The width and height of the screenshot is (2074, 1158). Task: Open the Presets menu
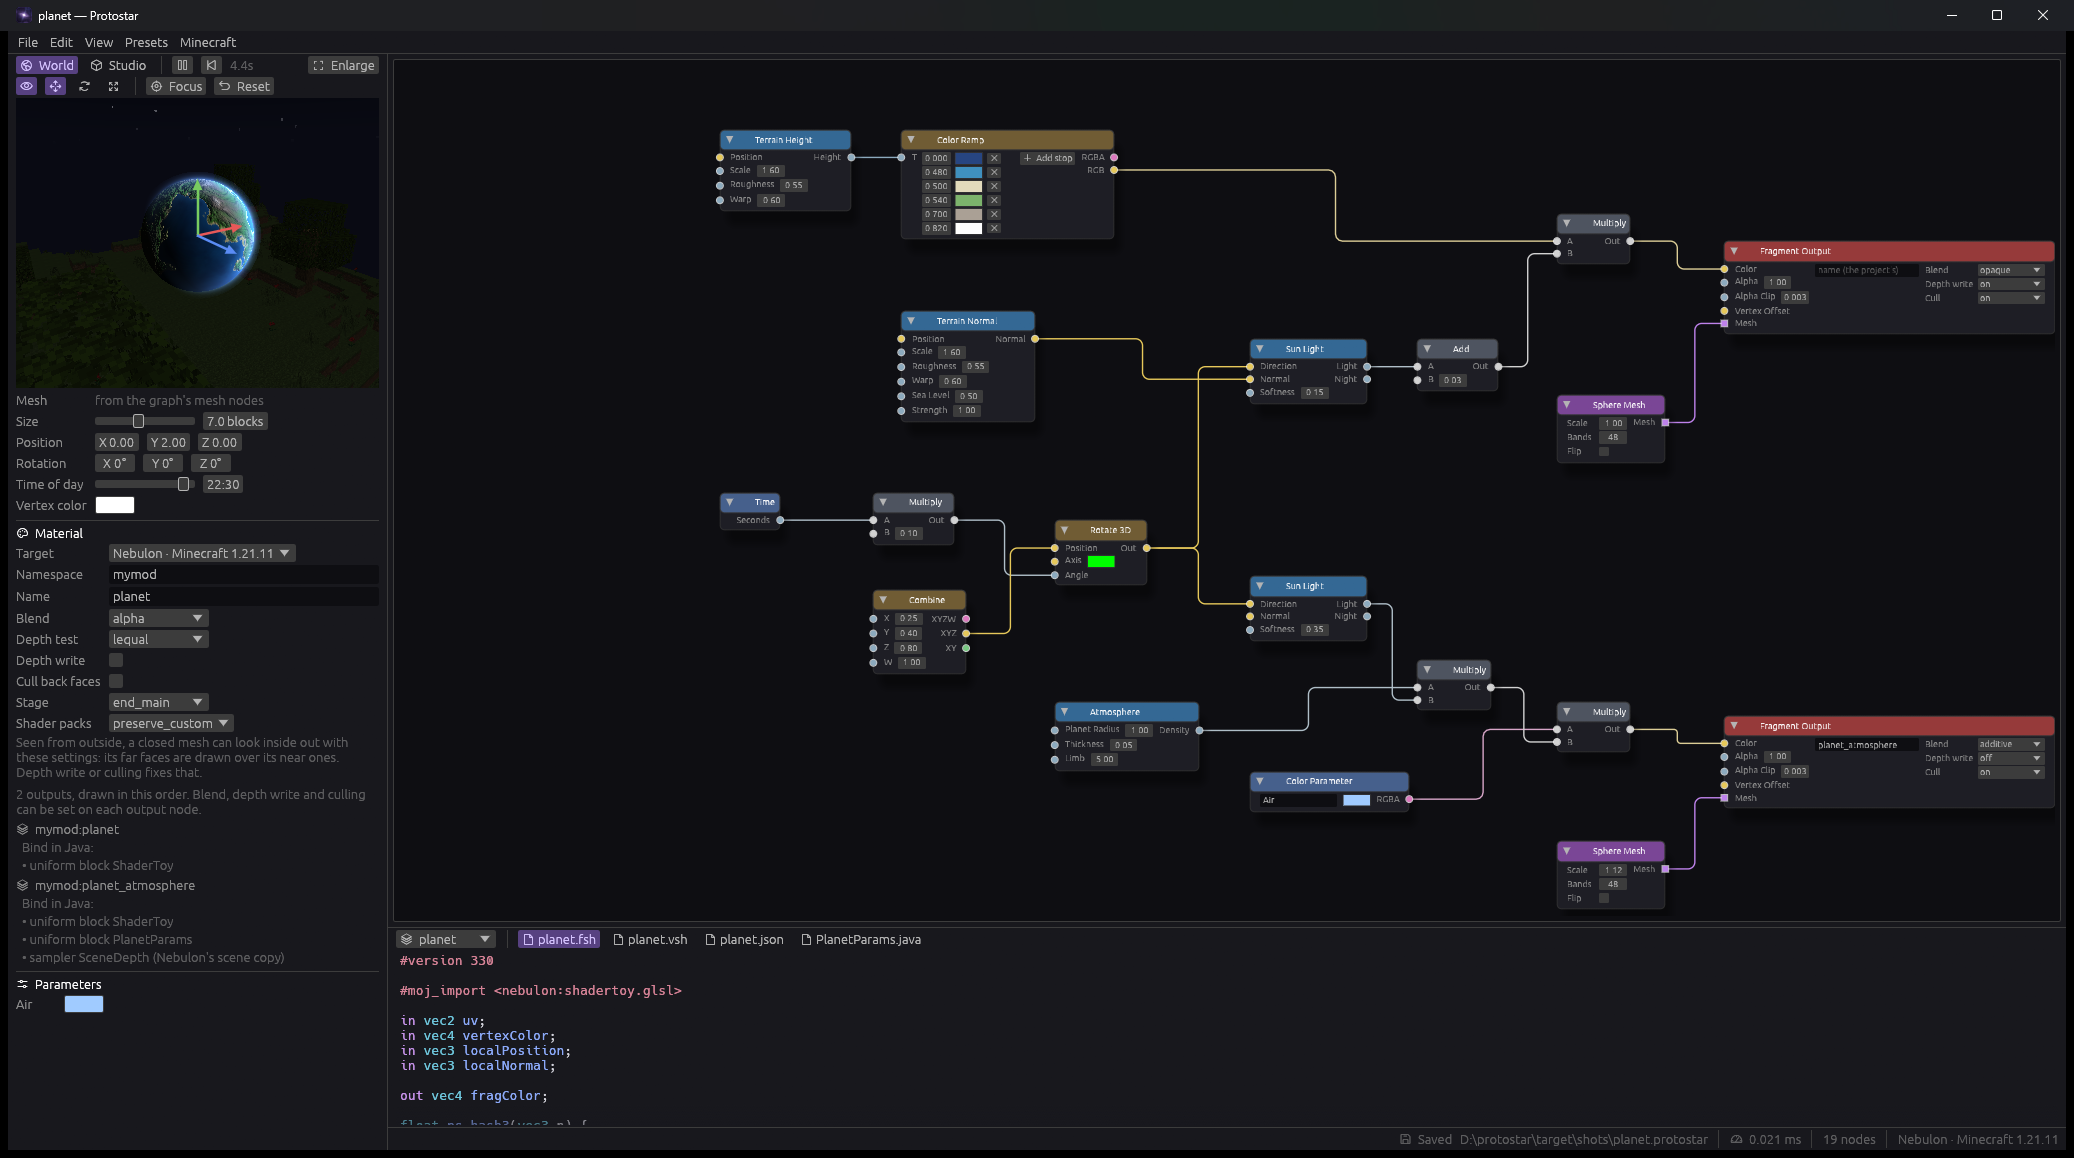click(x=146, y=42)
